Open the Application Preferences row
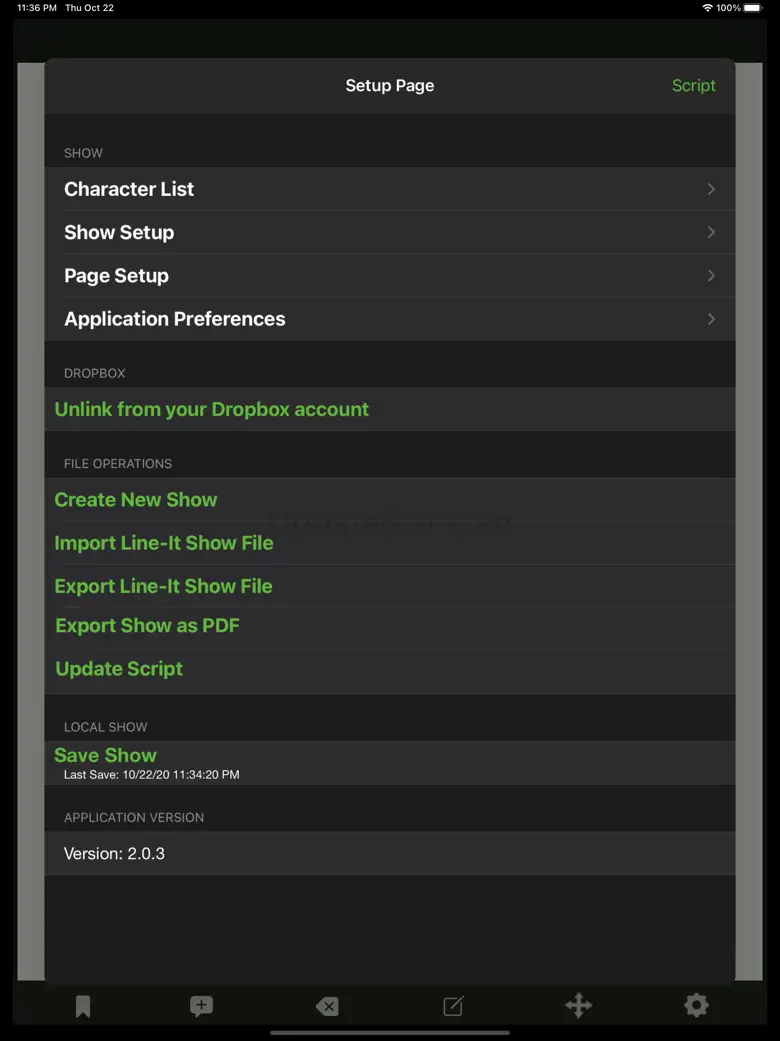The height and width of the screenshot is (1041, 780). [389, 319]
